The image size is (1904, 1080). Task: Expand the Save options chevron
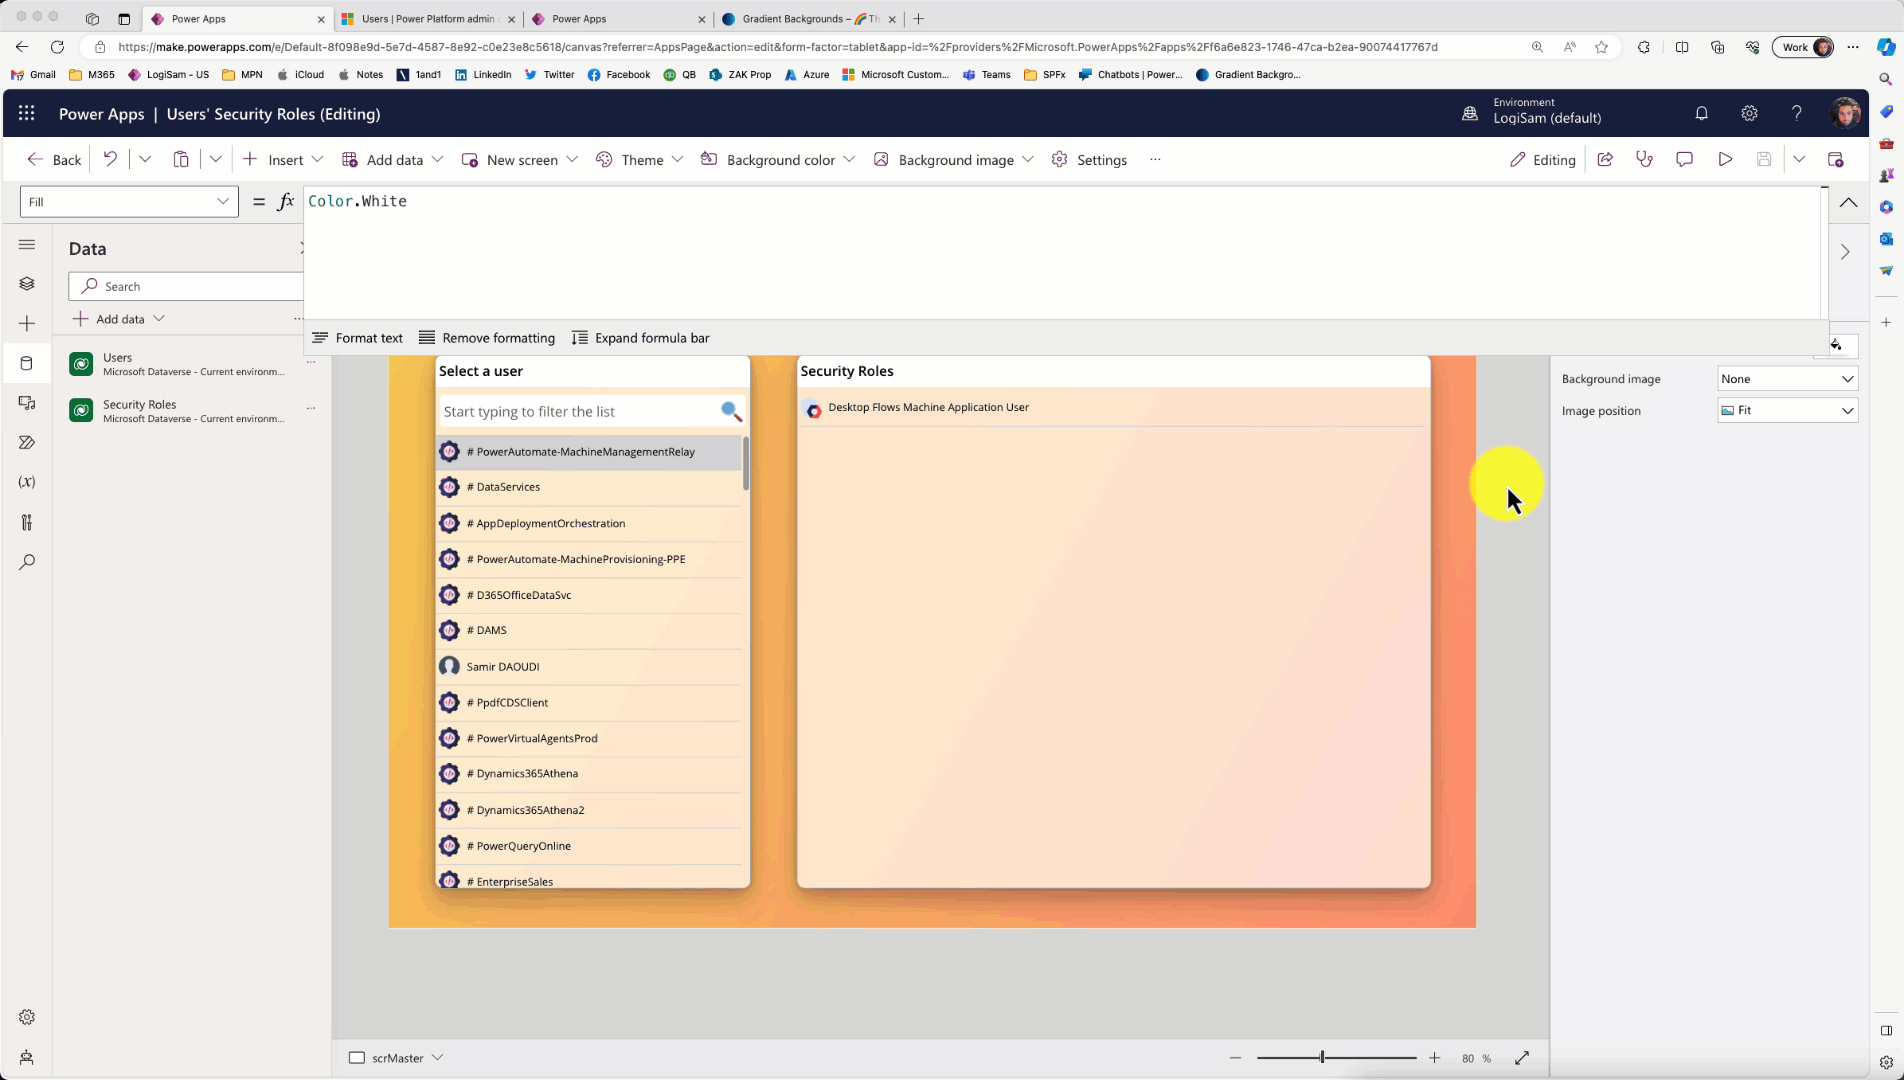click(x=1799, y=159)
